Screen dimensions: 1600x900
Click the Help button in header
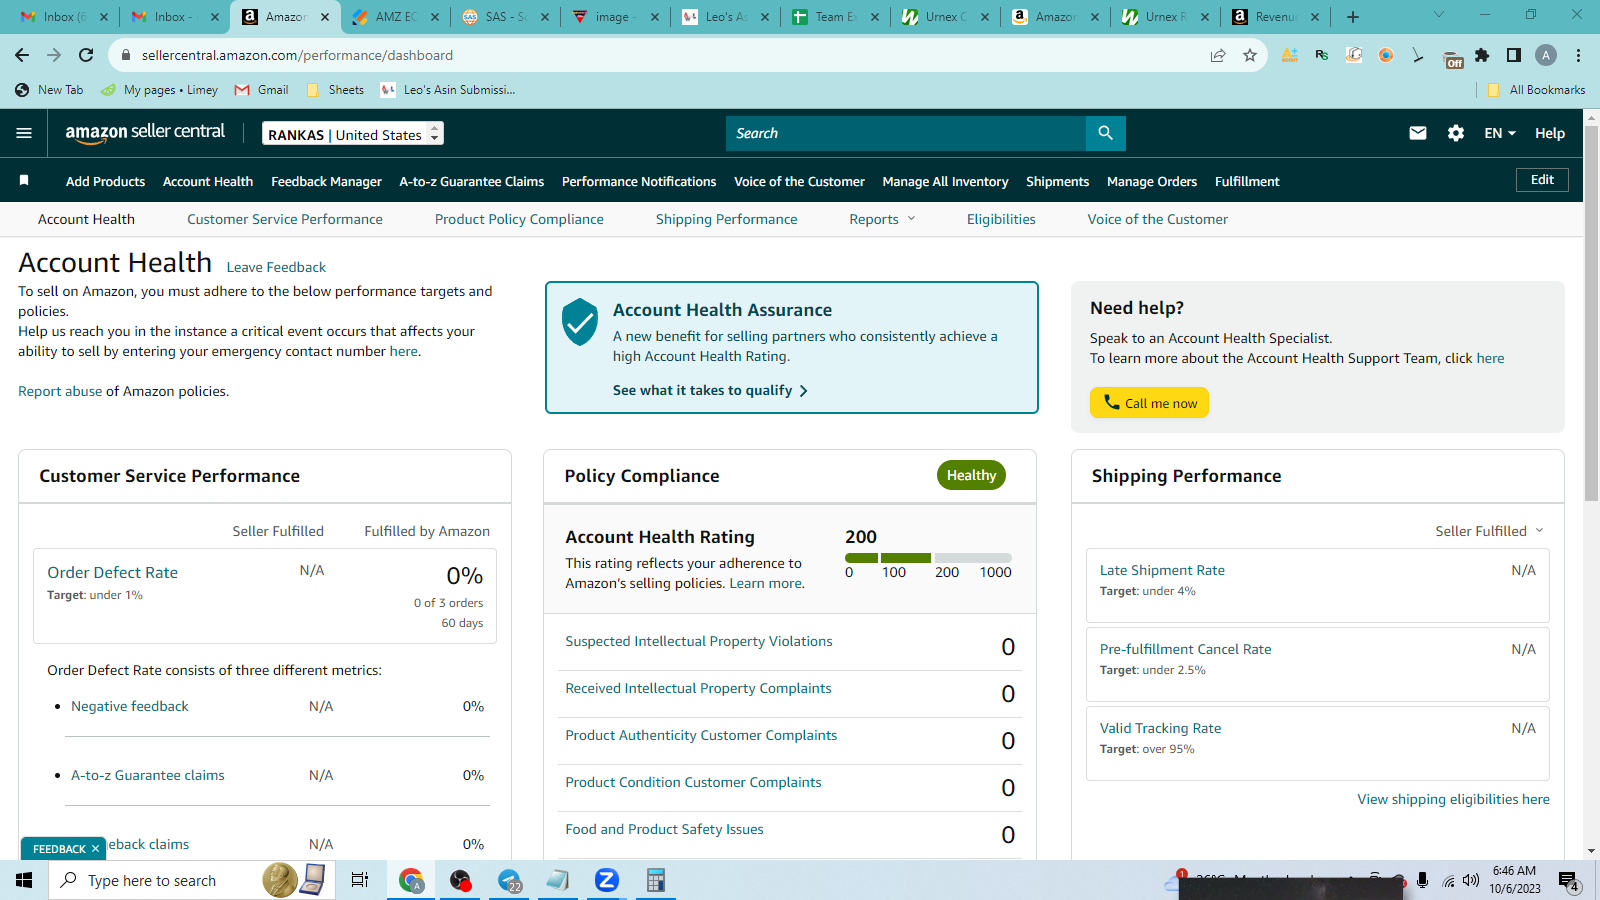1550,133
